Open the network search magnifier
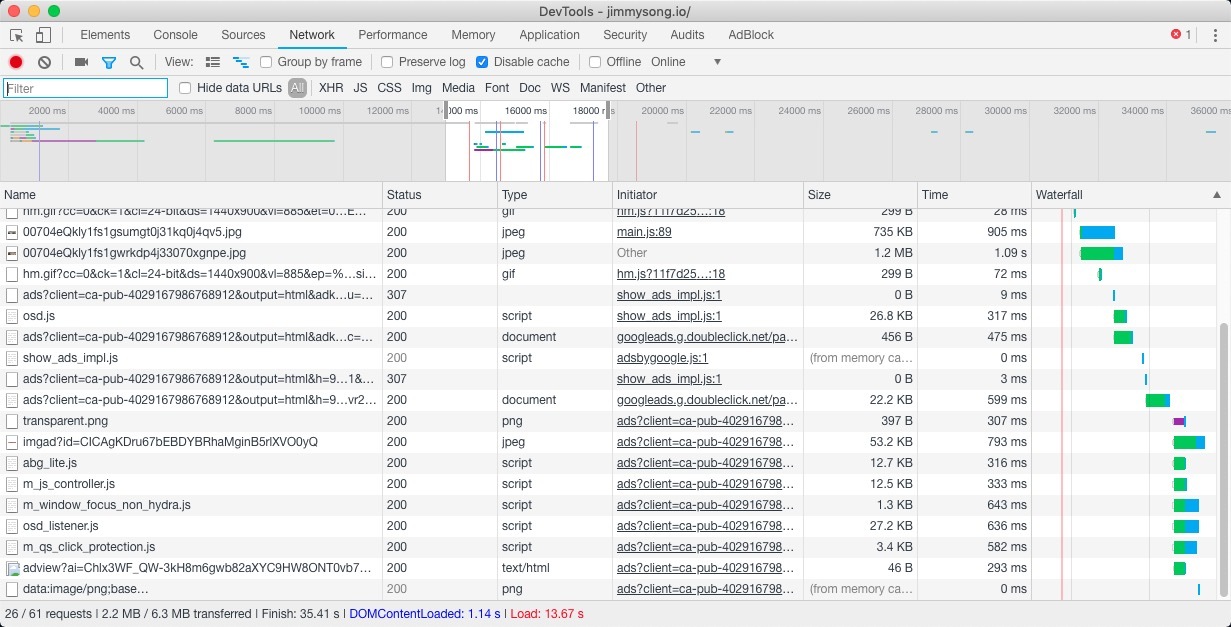1231x627 pixels. (x=136, y=62)
